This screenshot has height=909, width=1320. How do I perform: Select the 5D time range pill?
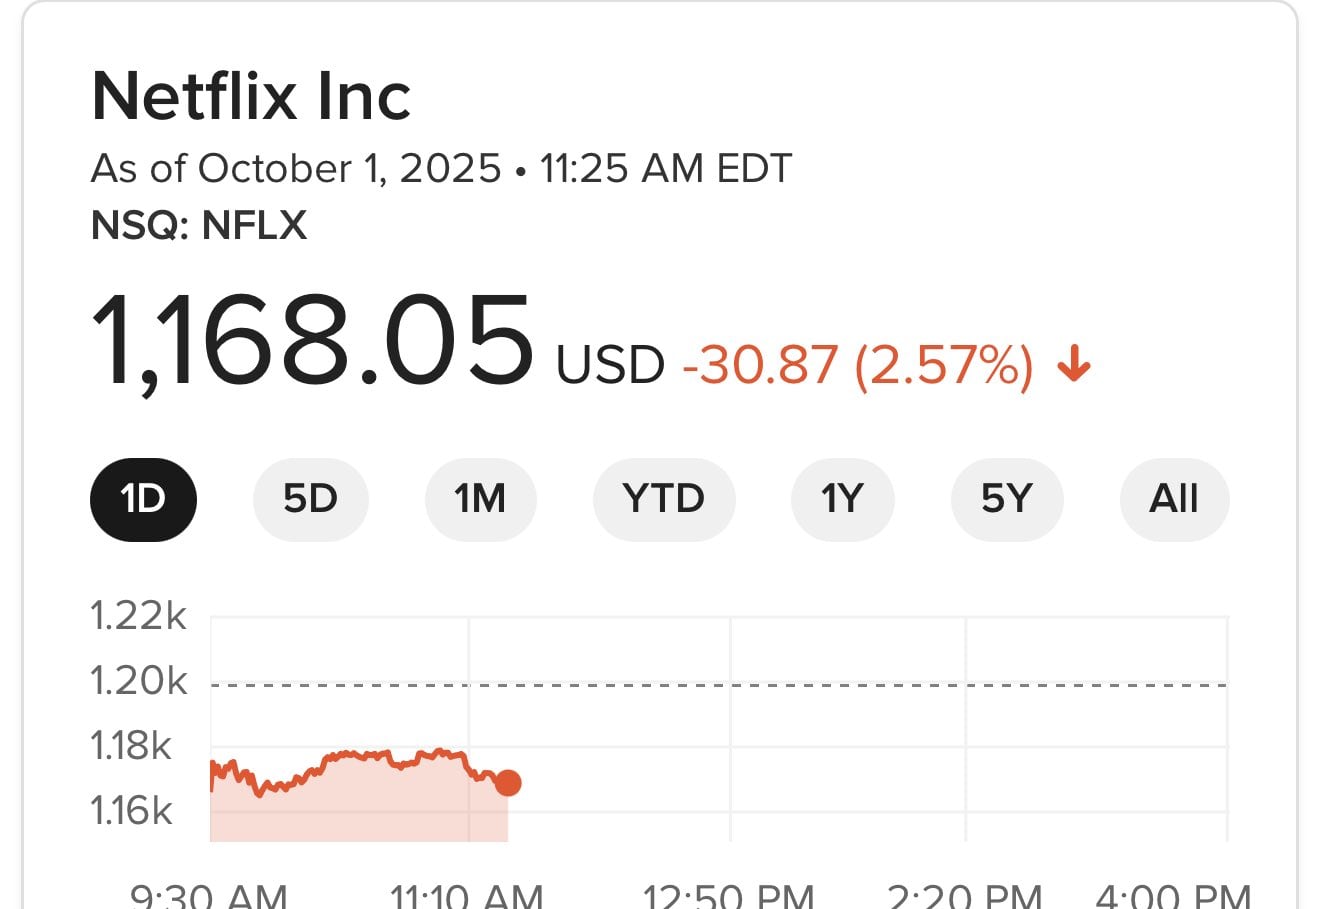point(310,499)
